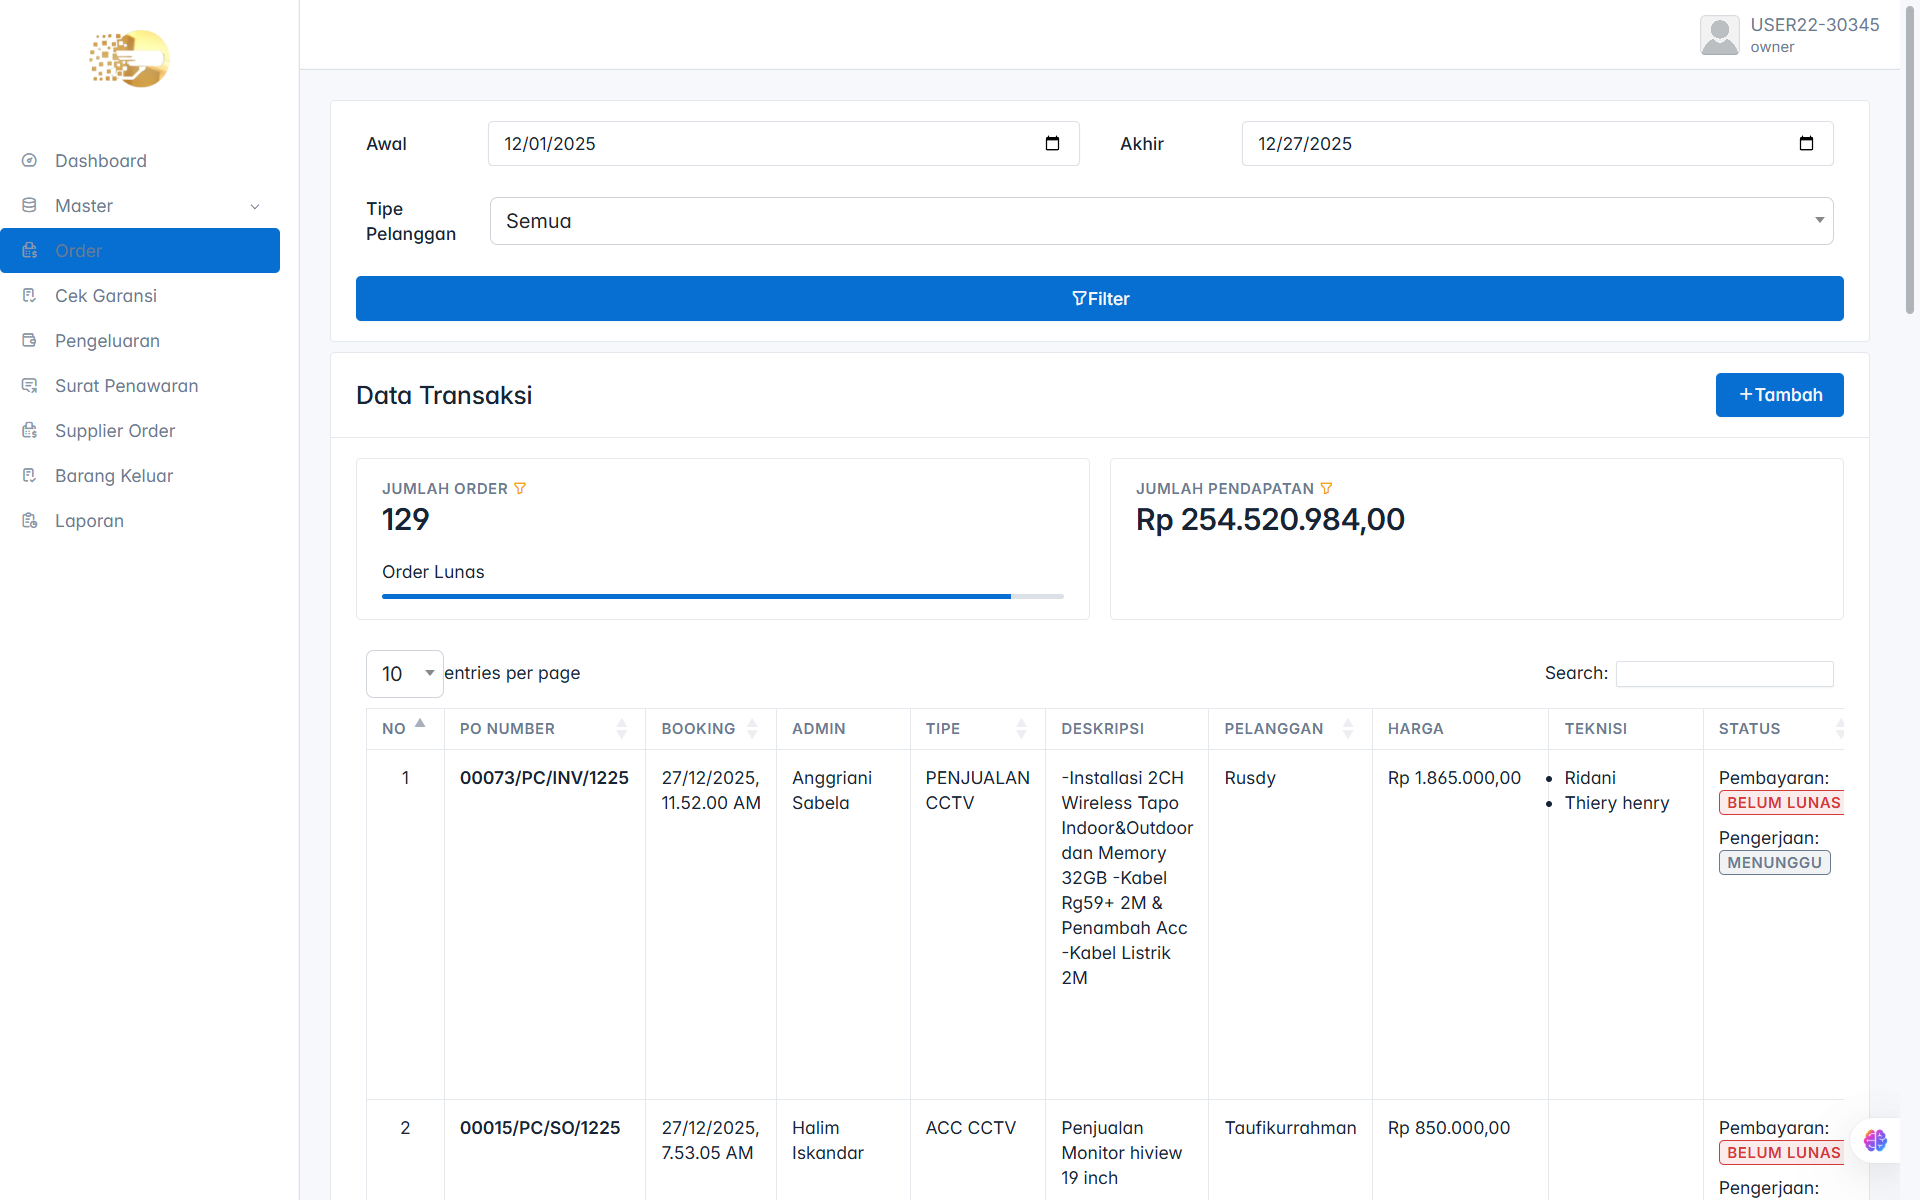1920x1200 pixels.
Task: Collapse the Master sidebar menu
Action: [255, 206]
